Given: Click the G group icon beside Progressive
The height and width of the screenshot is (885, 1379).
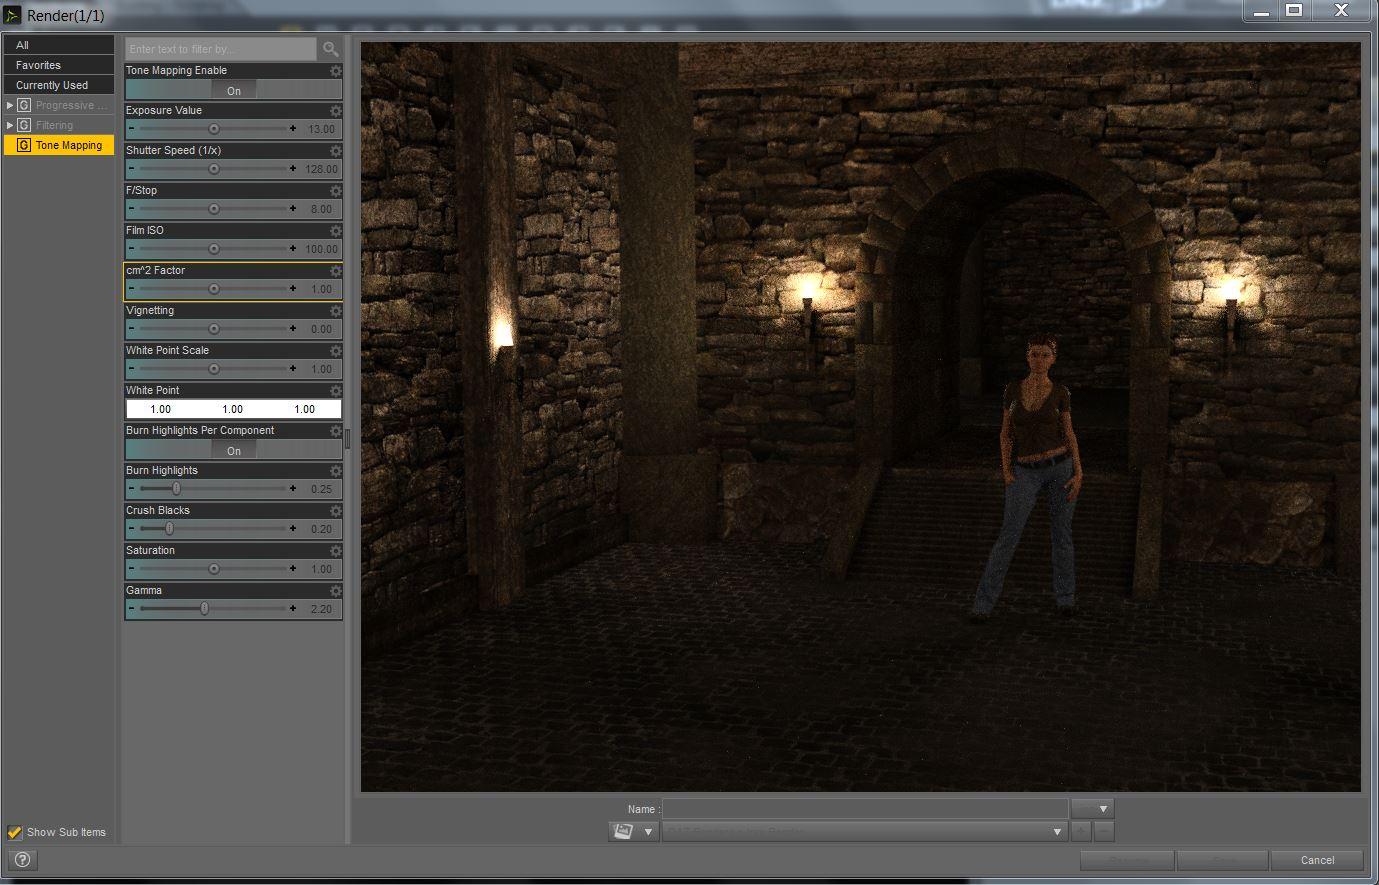Looking at the screenshot, I should pos(24,105).
